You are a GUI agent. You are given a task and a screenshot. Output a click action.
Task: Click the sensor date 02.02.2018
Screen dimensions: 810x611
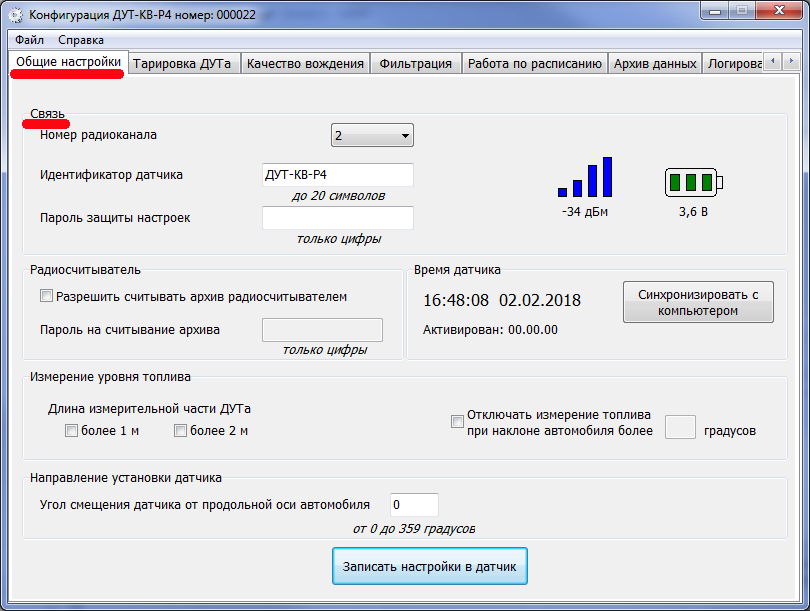coord(540,300)
